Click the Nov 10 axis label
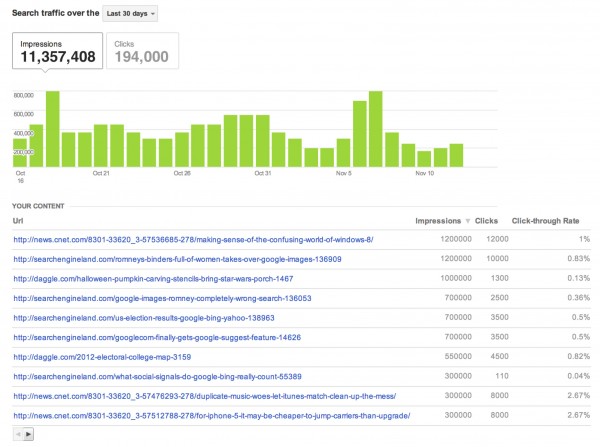This screenshot has width=600, height=447. click(x=425, y=173)
